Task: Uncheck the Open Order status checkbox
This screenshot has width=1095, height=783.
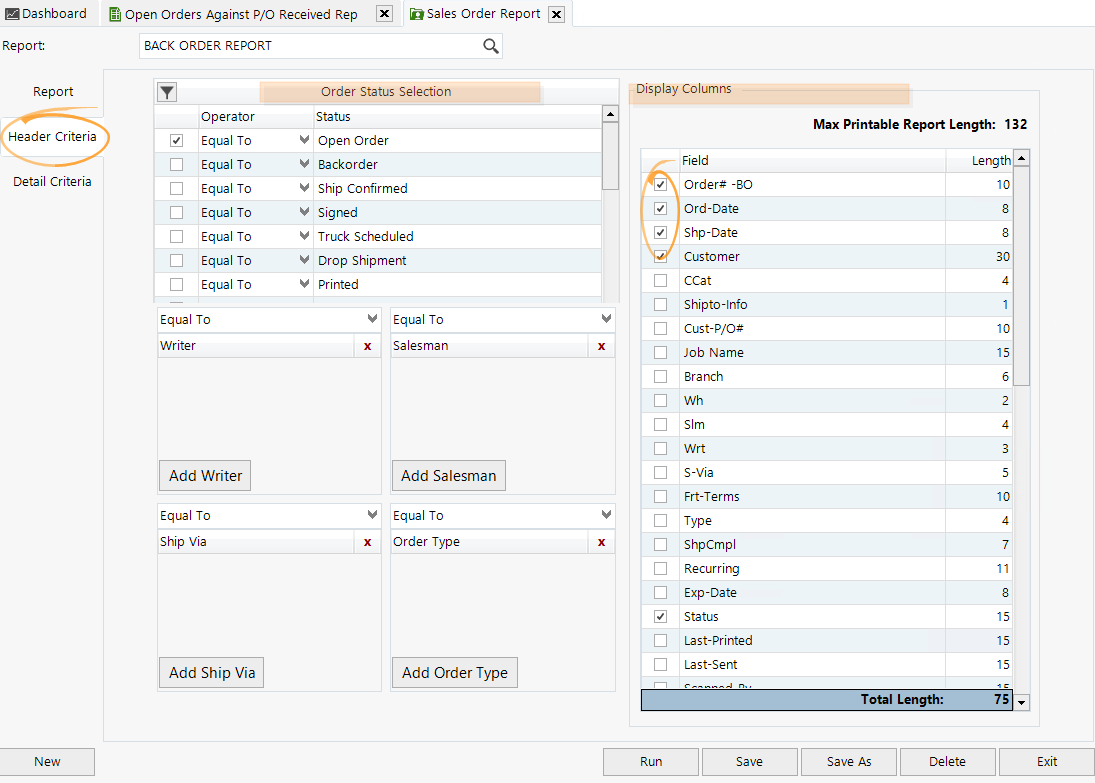Action: 177,141
